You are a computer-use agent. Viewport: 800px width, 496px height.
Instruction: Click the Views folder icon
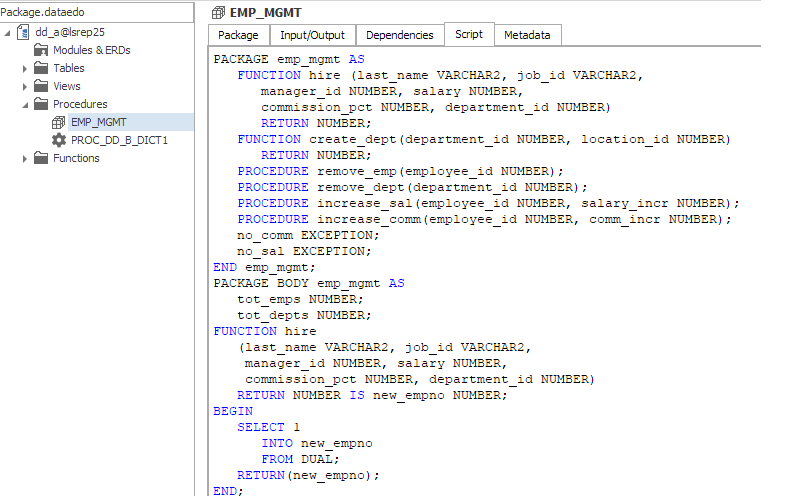click(x=42, y=86)
